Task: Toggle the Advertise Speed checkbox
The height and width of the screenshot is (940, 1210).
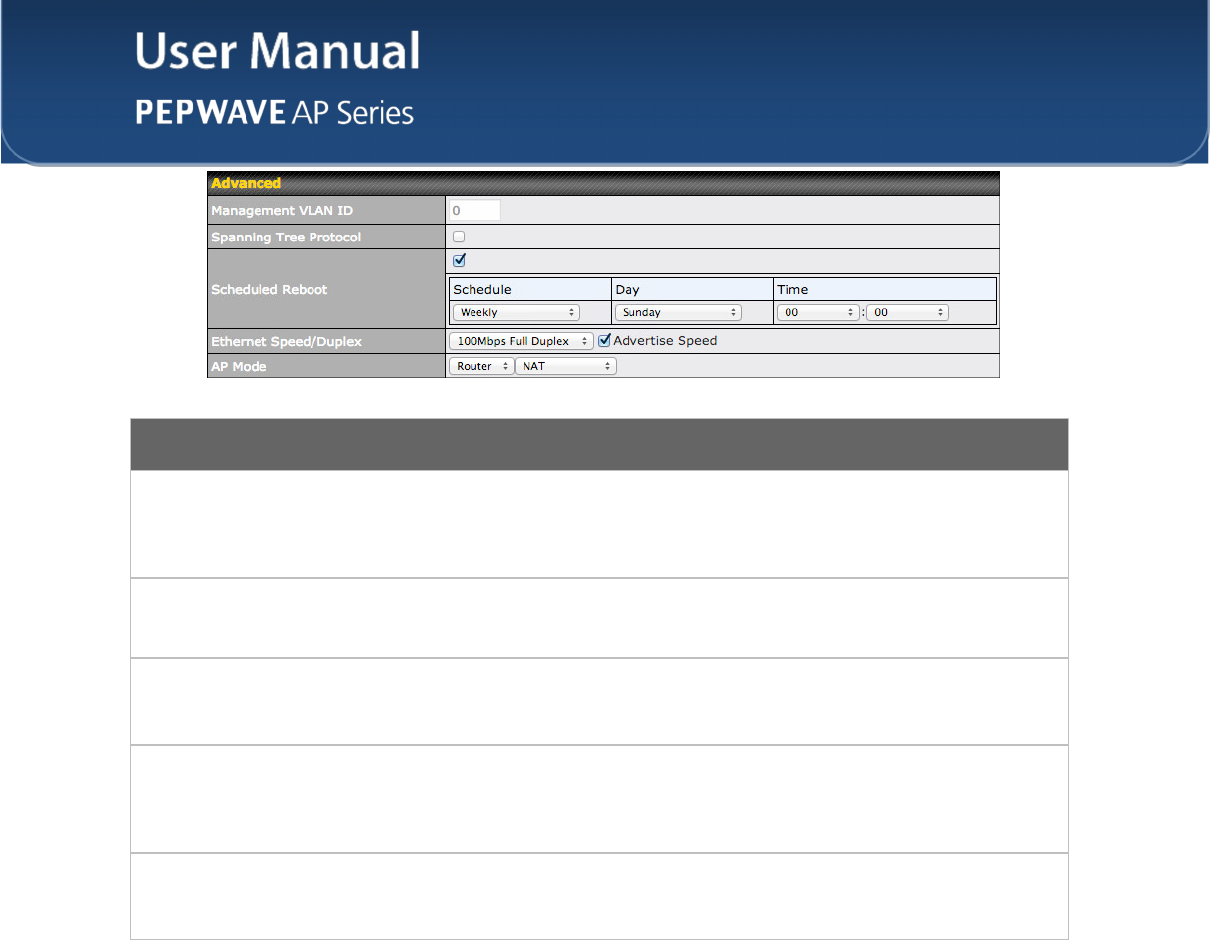Action: (604, 340)
